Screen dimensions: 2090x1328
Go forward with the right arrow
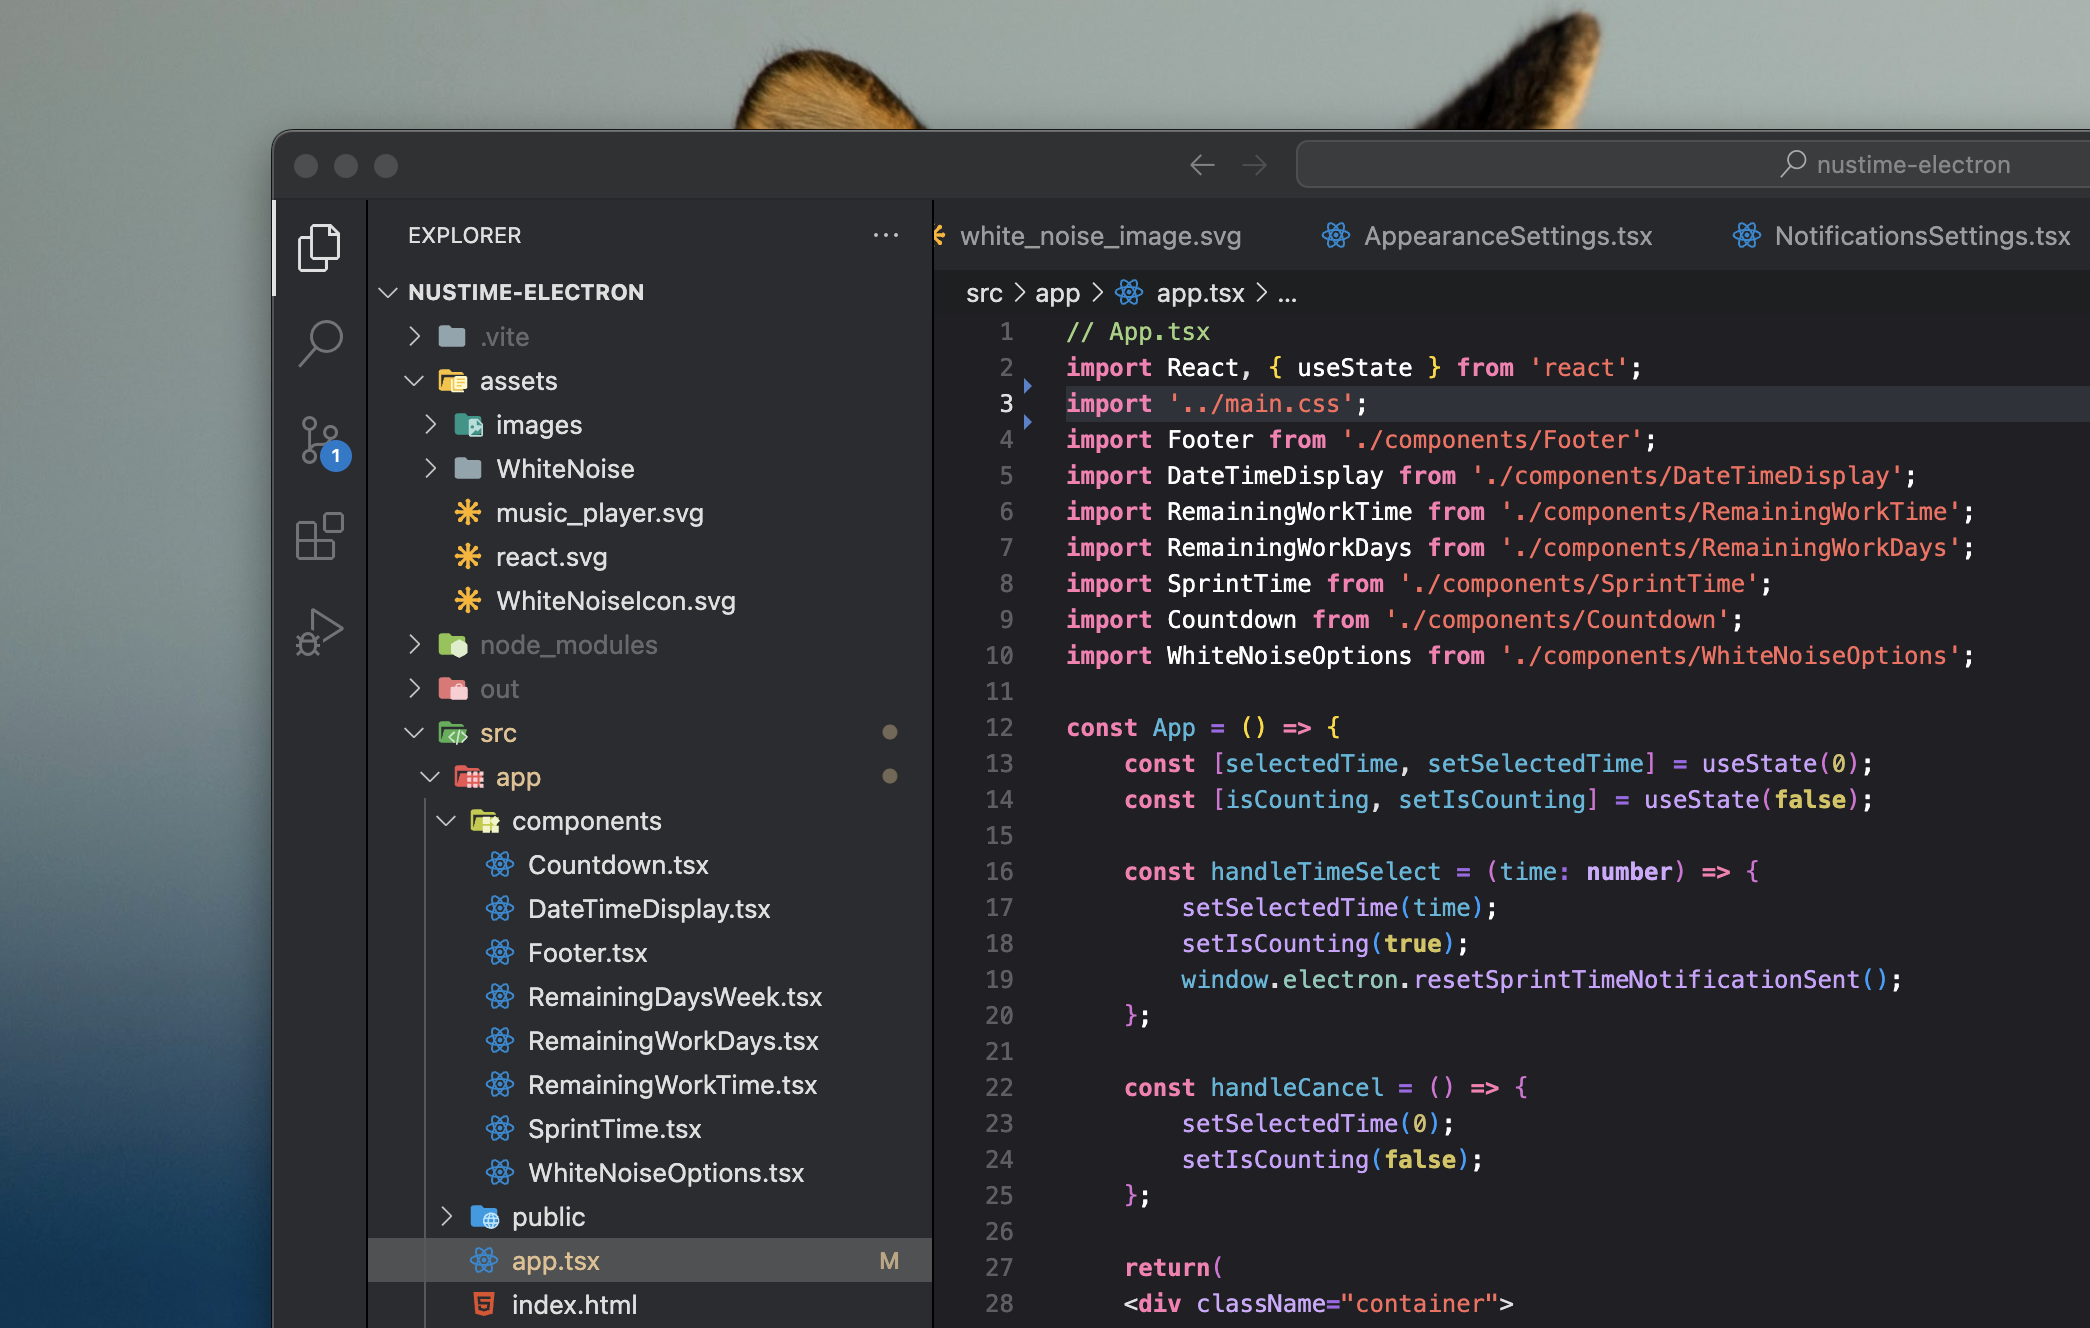click(1254, 164)
